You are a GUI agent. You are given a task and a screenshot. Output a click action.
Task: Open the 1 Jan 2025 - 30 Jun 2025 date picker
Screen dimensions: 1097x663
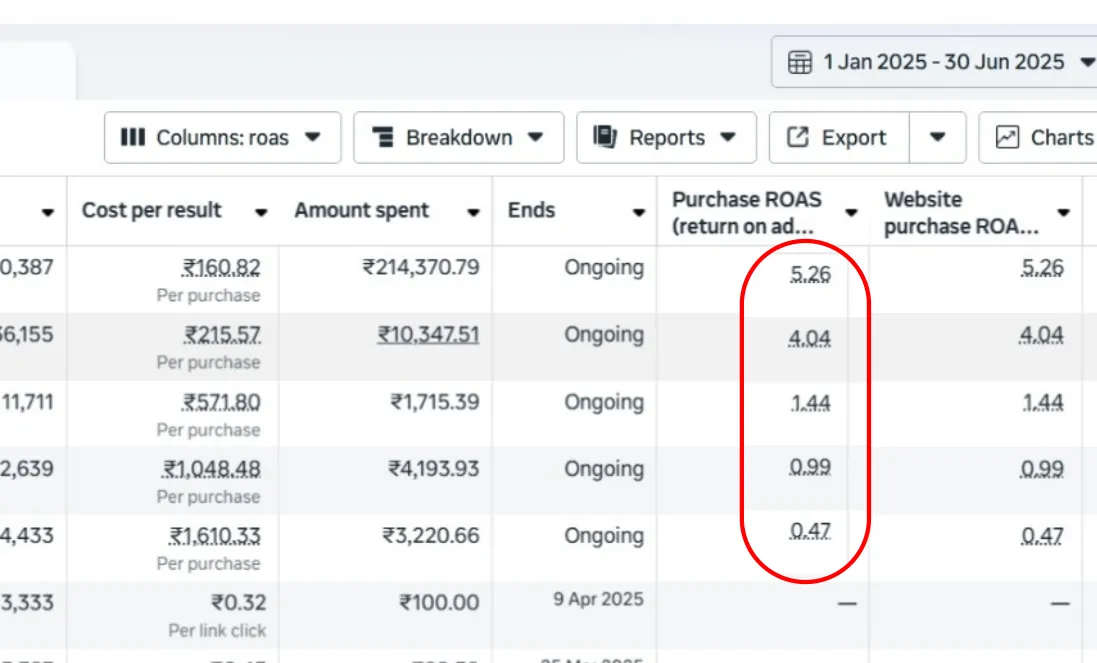[943, 62]
